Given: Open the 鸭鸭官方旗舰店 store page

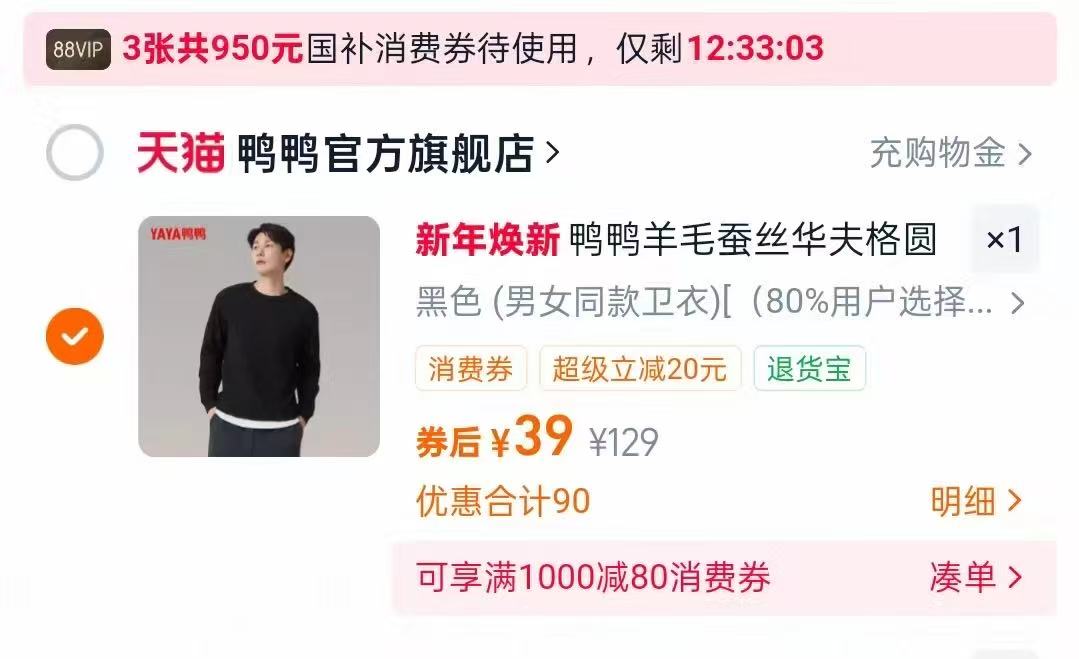Looking at the screenshot, I should click(x=385, y=152).
